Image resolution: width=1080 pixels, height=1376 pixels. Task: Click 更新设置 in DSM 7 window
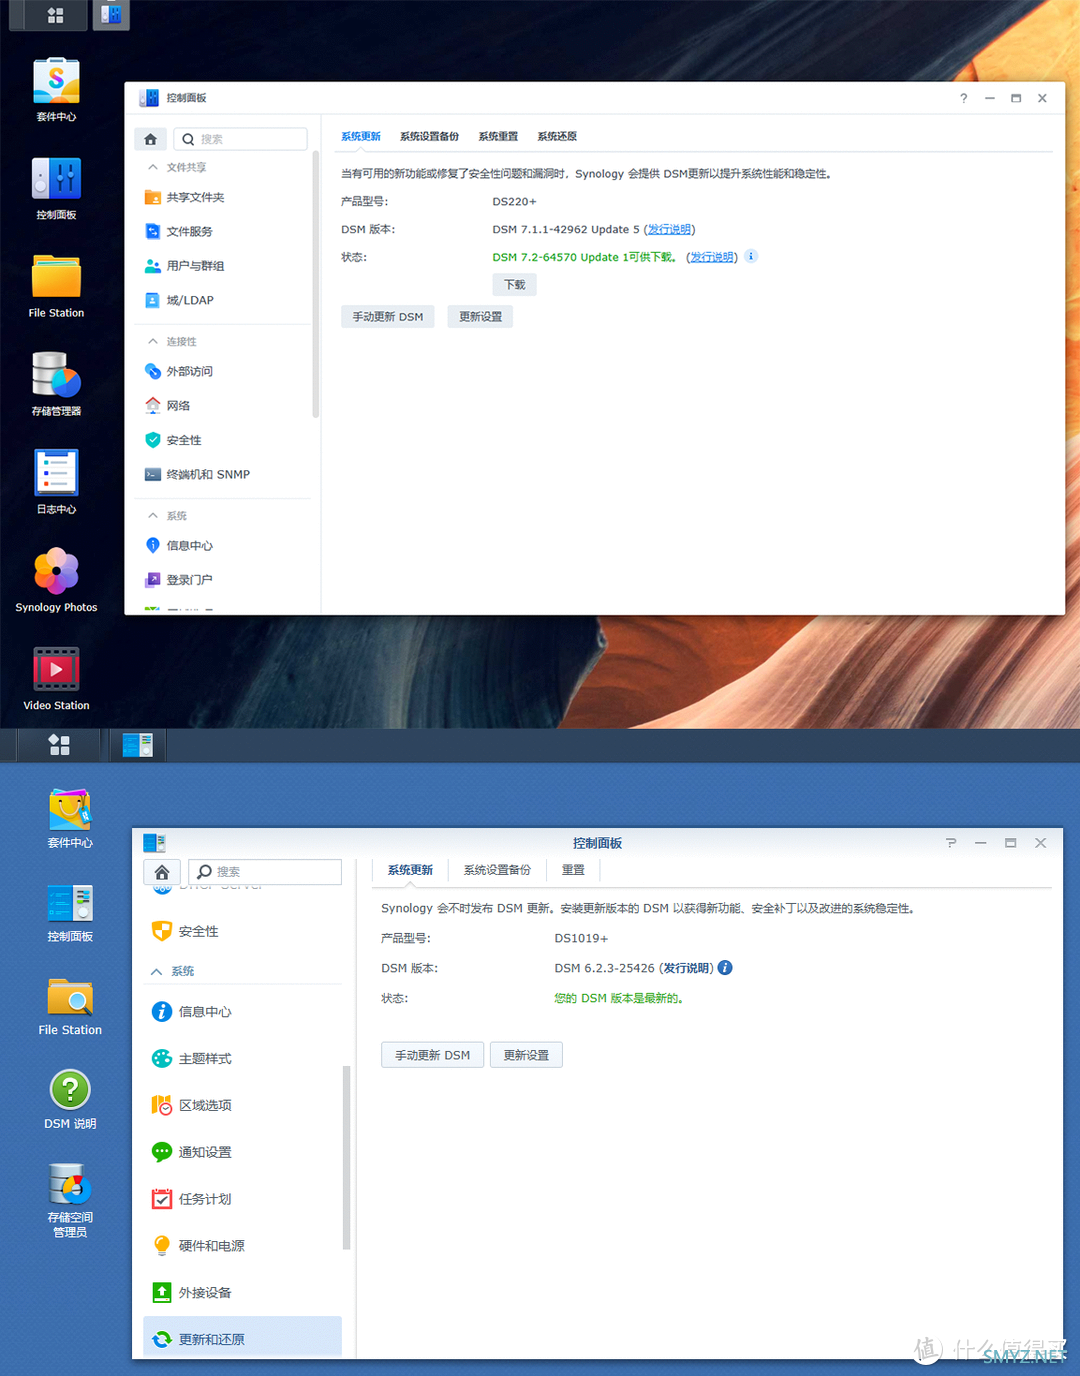480,317
